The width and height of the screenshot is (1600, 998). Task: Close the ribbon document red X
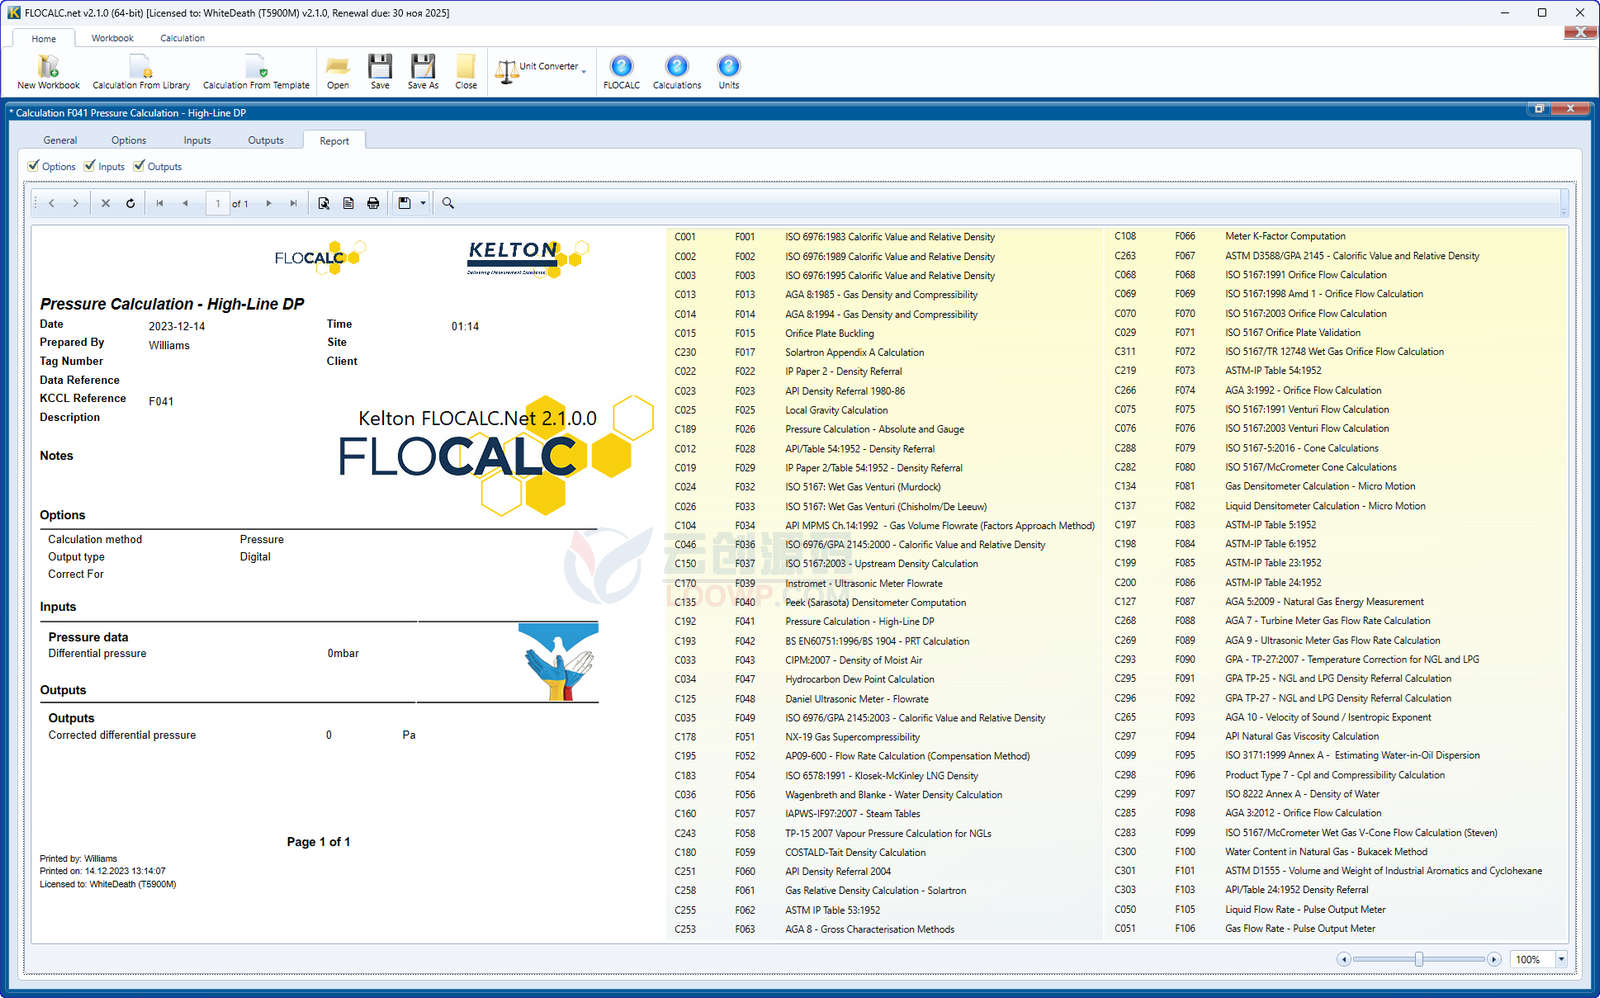click(x=1580, y=33)
